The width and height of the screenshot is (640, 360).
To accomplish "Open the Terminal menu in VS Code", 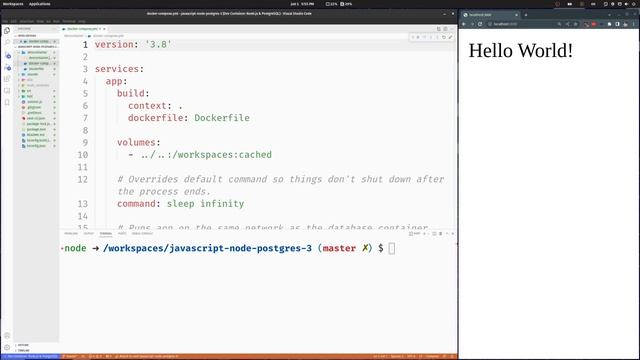I will (69, 21).
